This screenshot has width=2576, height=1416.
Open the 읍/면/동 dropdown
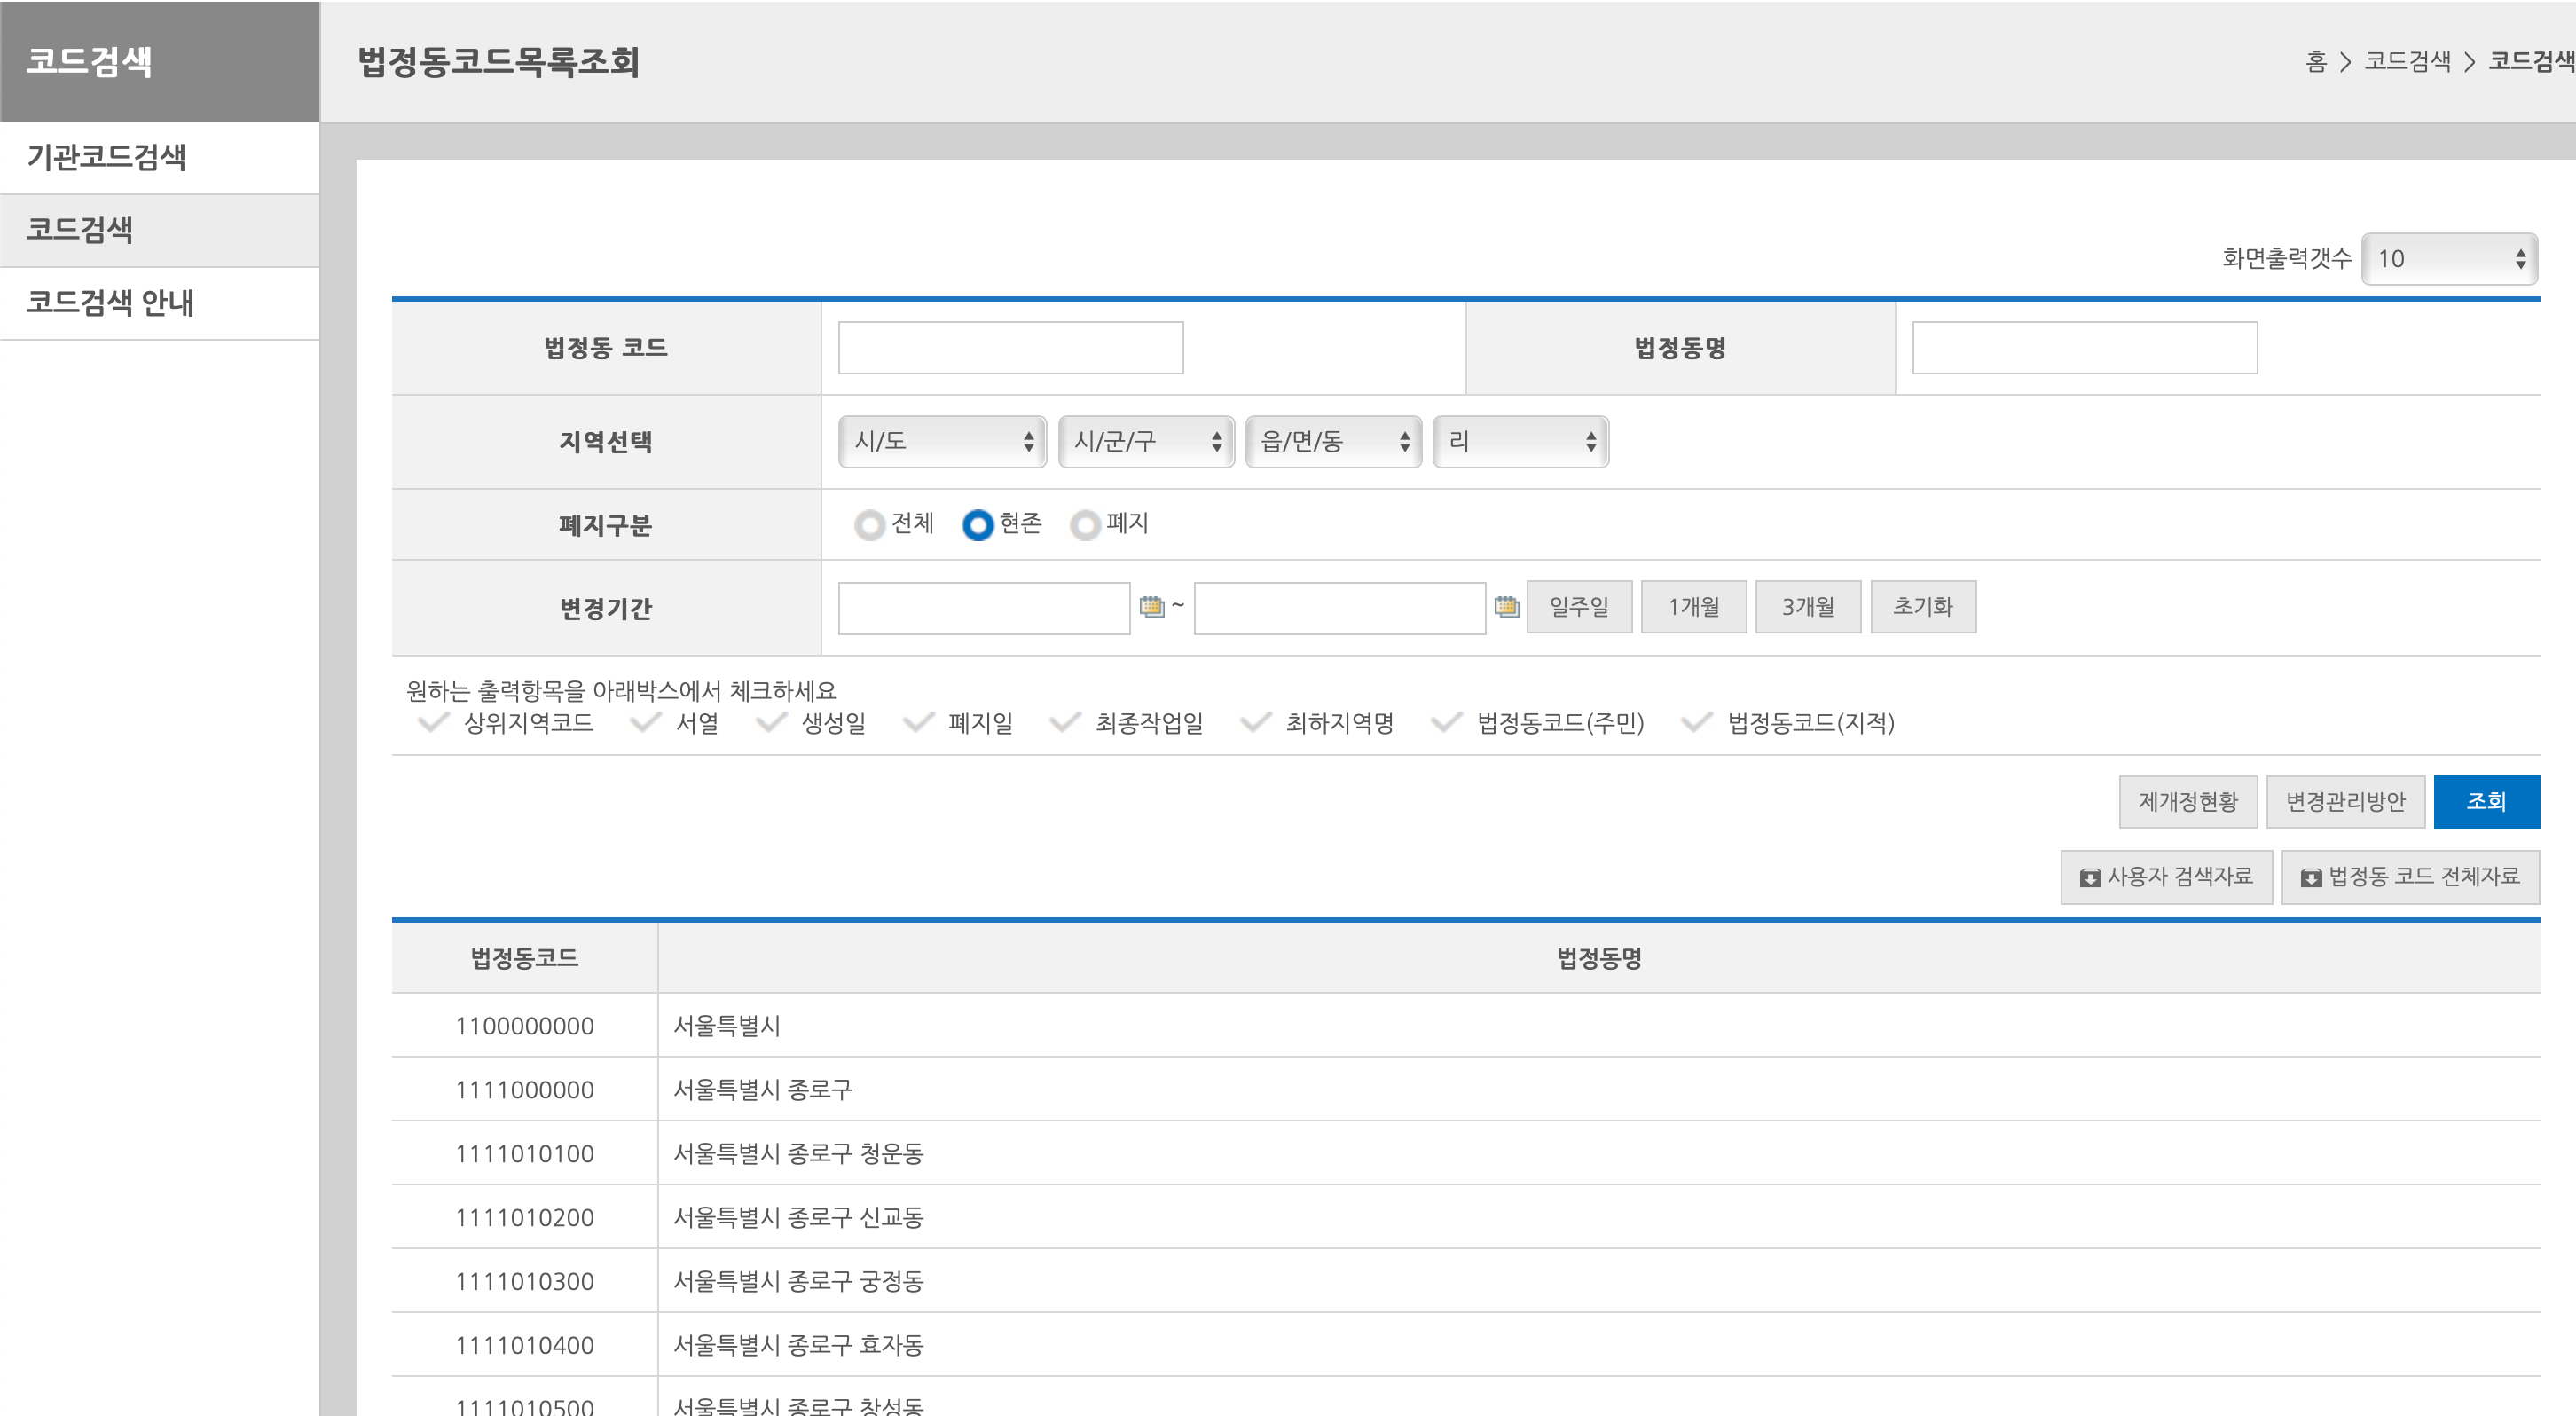(x=1333, y=441)
